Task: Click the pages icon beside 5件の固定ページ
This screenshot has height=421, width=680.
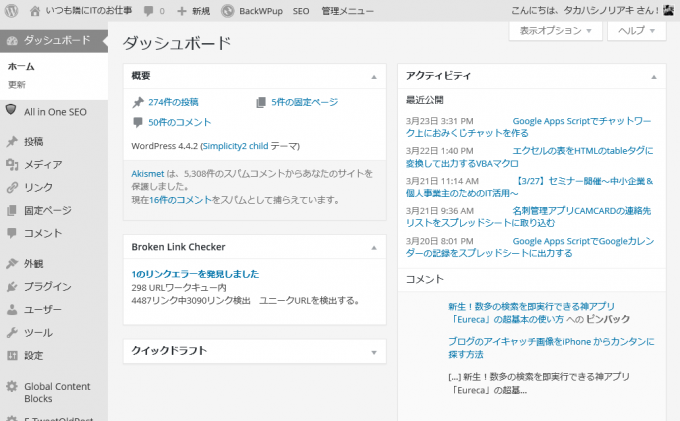Action: click(x=261, y=102)
